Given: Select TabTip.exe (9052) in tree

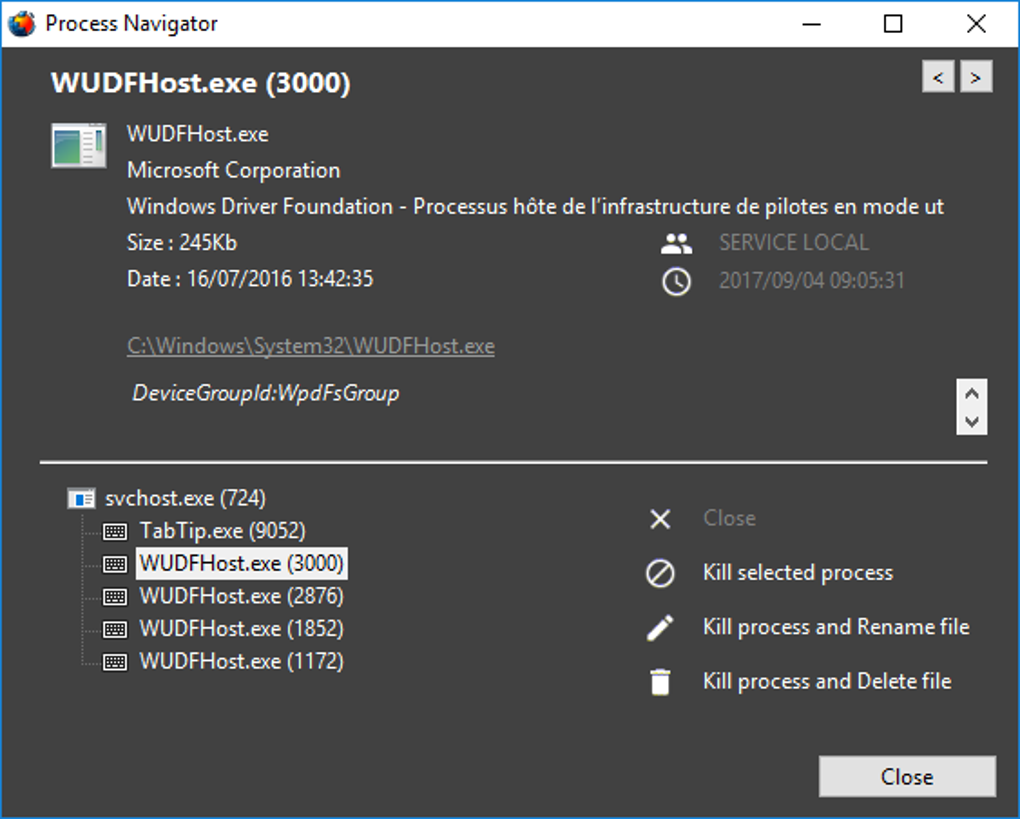Looking at the screenshot, I should (222, 531).
